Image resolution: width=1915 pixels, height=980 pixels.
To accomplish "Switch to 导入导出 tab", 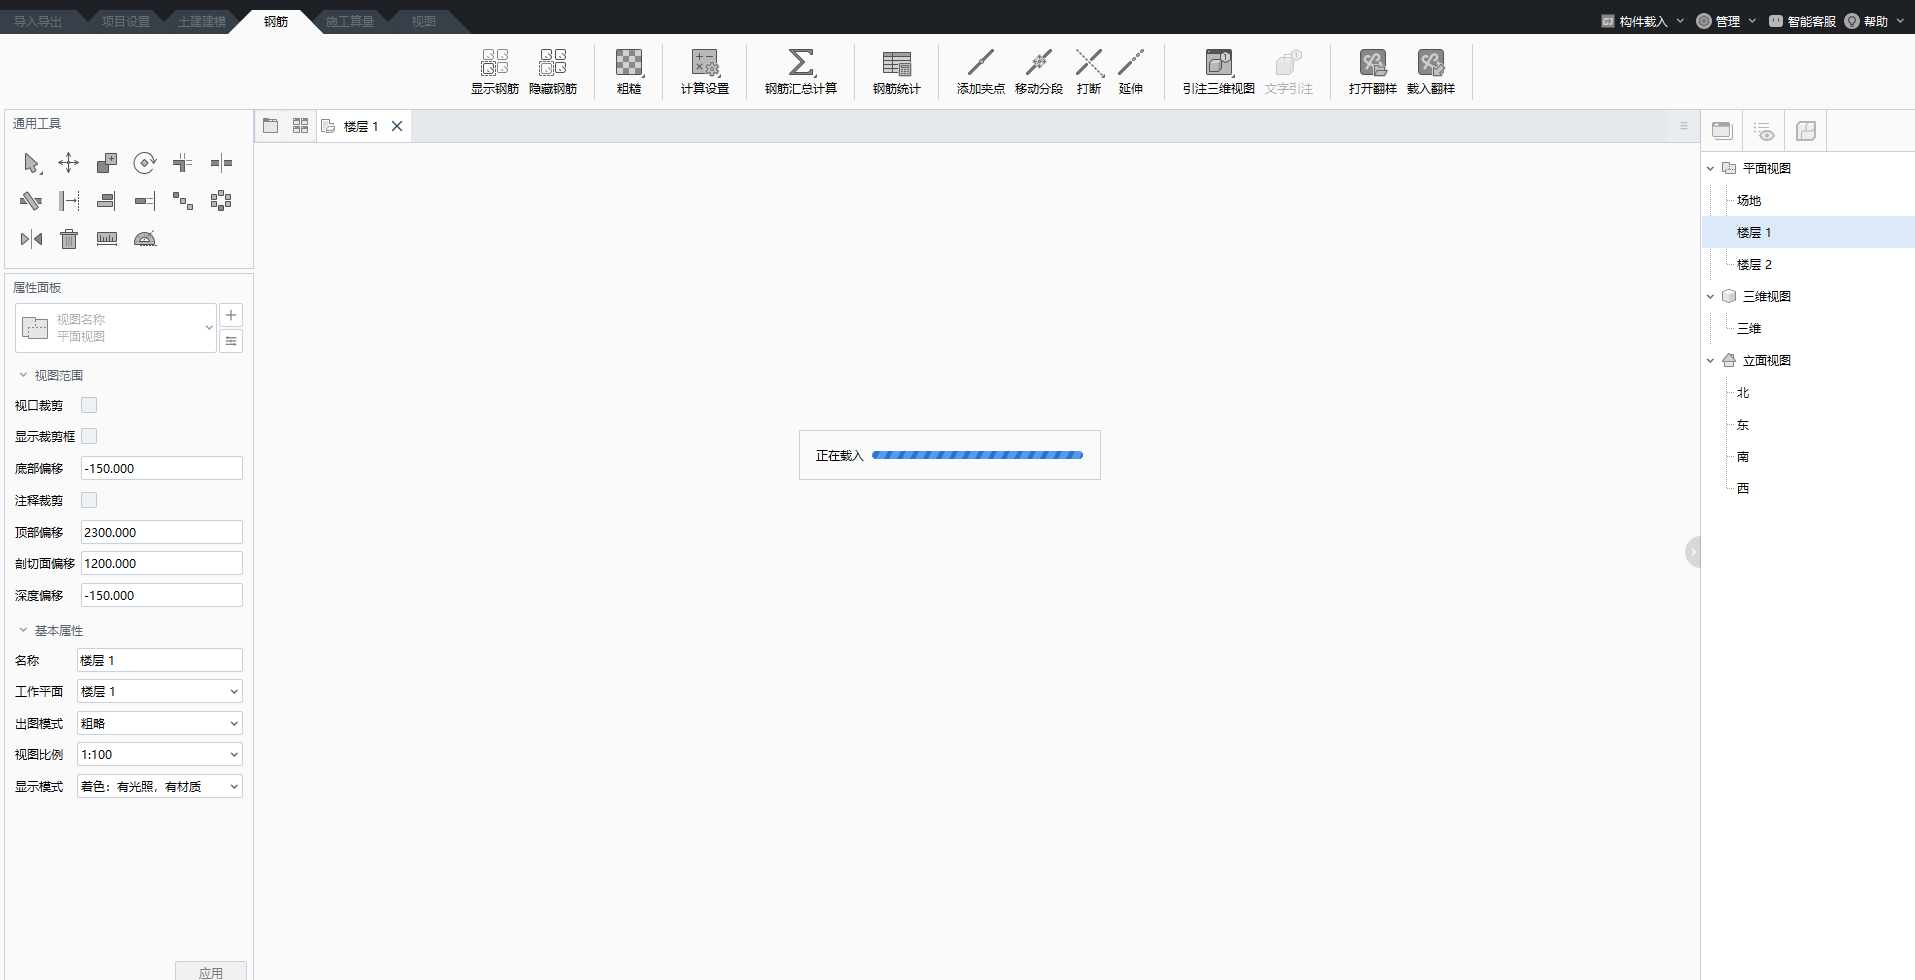I will click(x=38, y=21).
